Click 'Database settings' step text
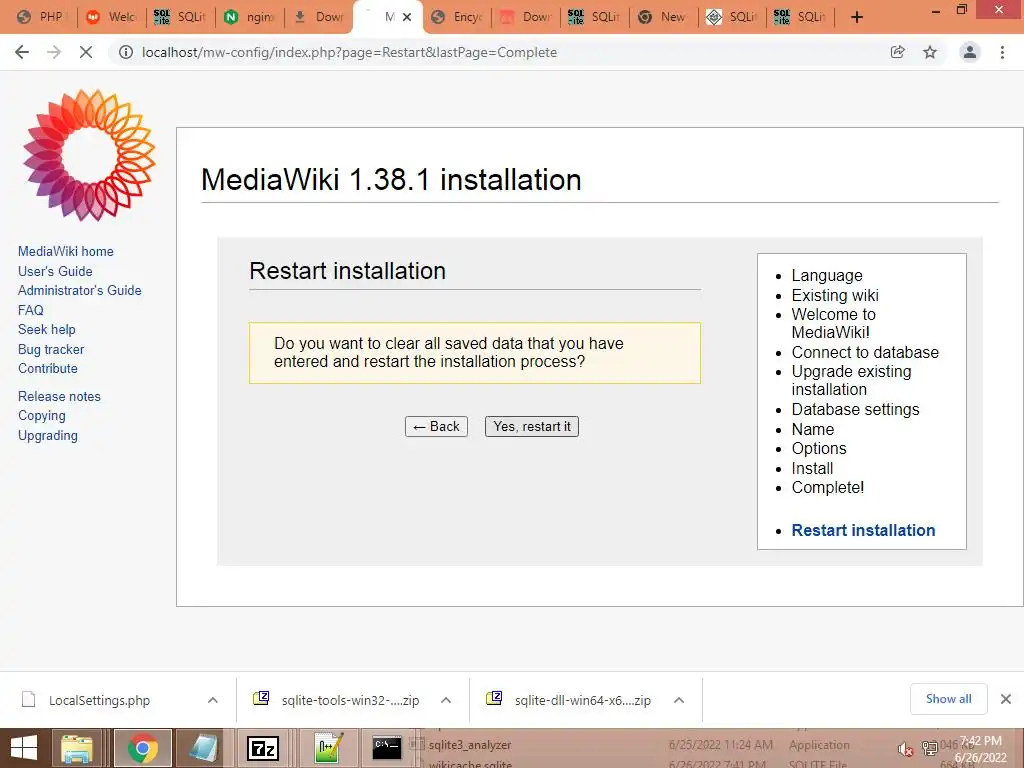This screenshot has height=768, width=1024. pyautogui.click(x=855, y=409)
